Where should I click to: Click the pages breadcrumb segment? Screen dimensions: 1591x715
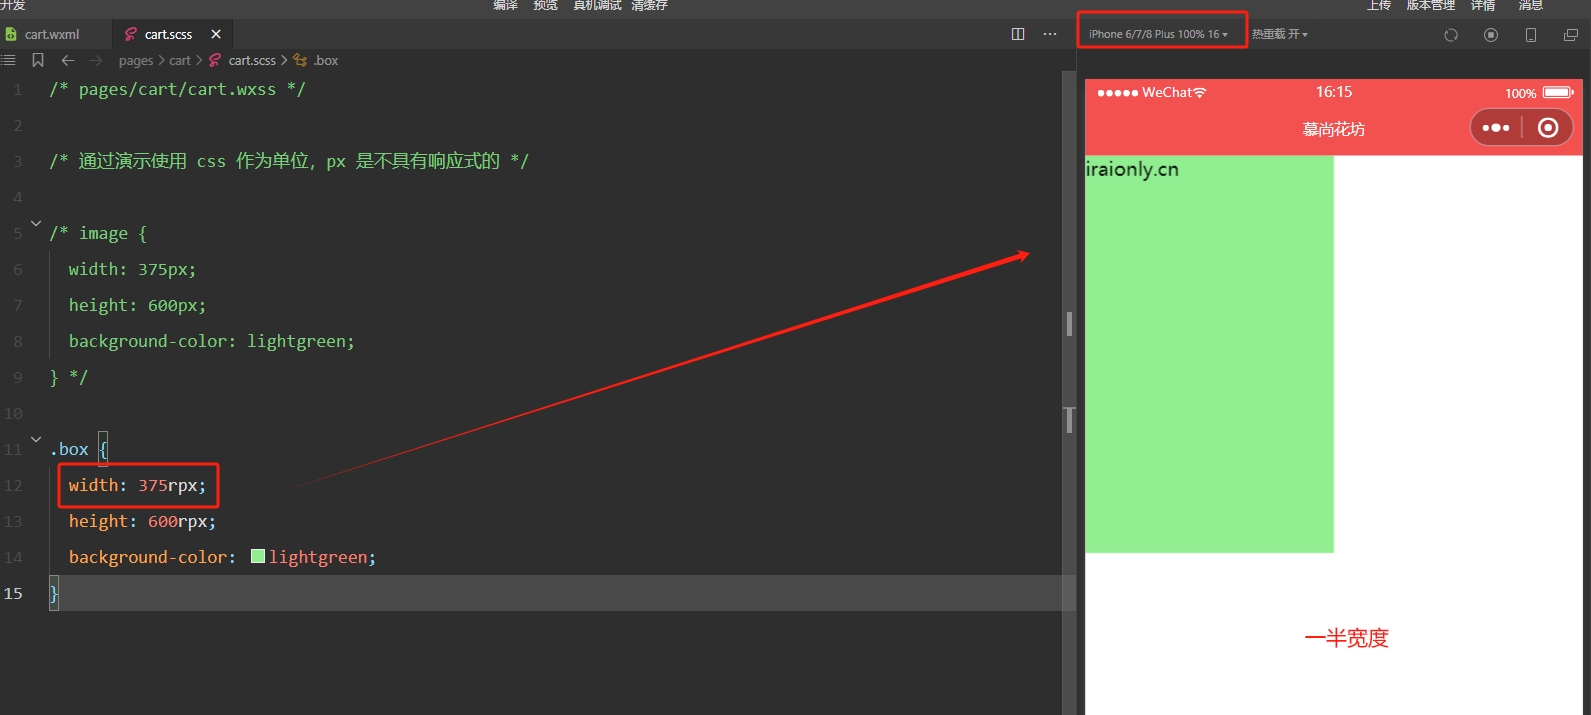click(135, 60)
